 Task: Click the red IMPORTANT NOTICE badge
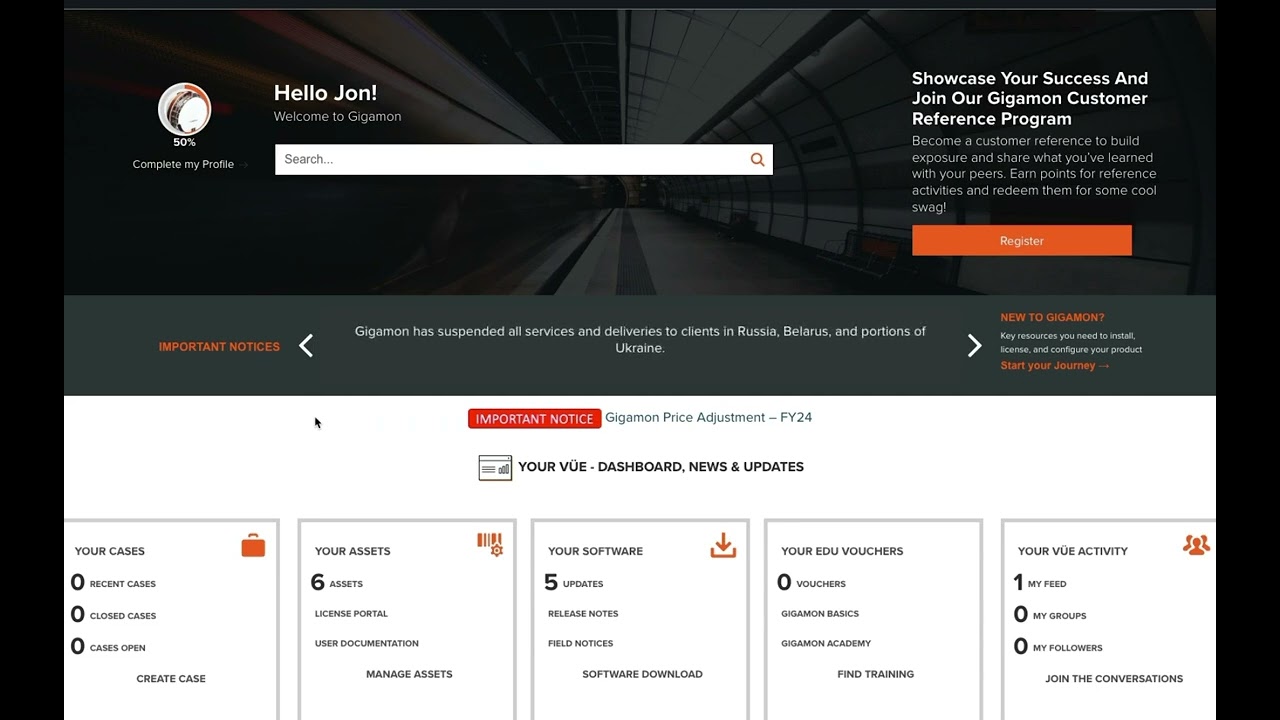click(534, 418)
